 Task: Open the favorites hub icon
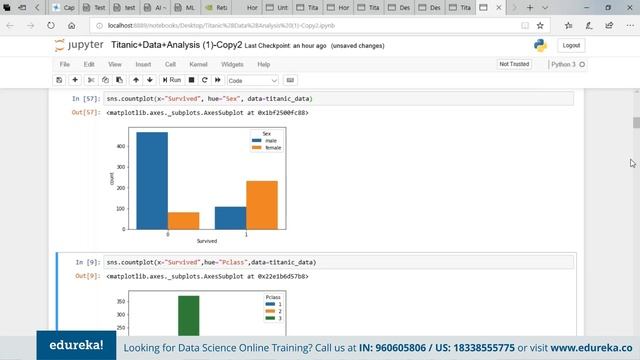click(x=569, y=26)
